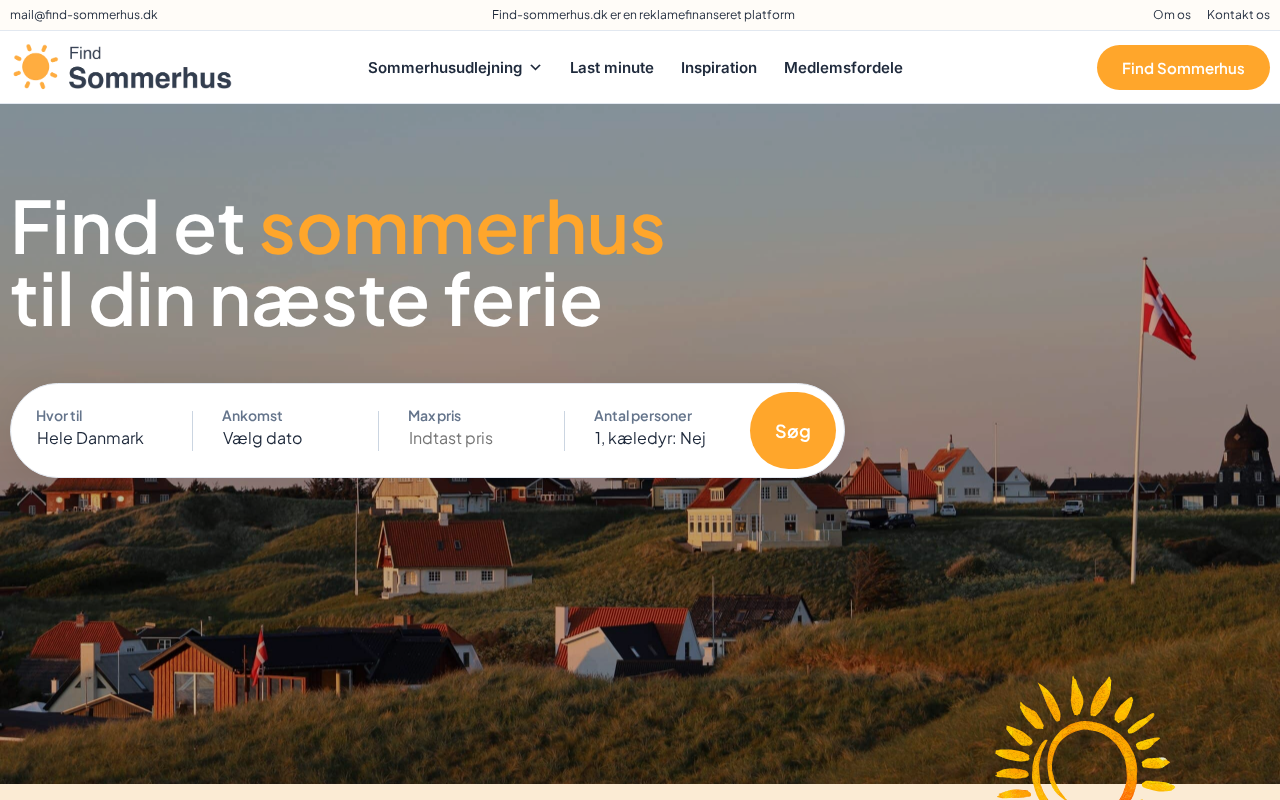Open the Inspiration menu item
Image resolution: width=1280 pixels, height=800 pixels.
[719, 67]
